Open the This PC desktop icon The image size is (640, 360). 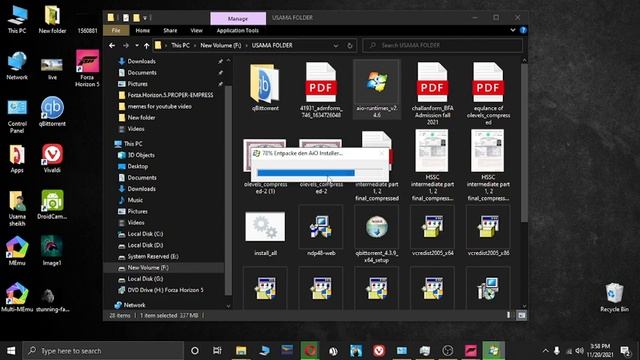click(x=17, y=20)
